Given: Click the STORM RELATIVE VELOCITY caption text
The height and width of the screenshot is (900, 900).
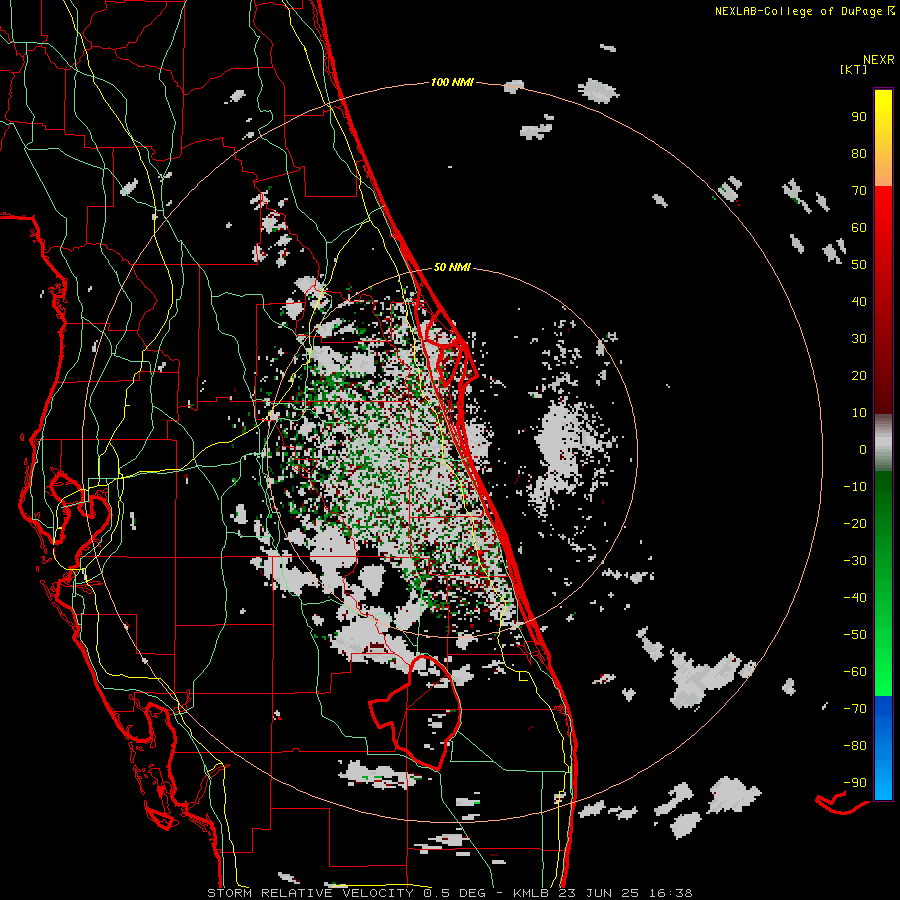Looking at the screenshot, I should click(310, 893).
